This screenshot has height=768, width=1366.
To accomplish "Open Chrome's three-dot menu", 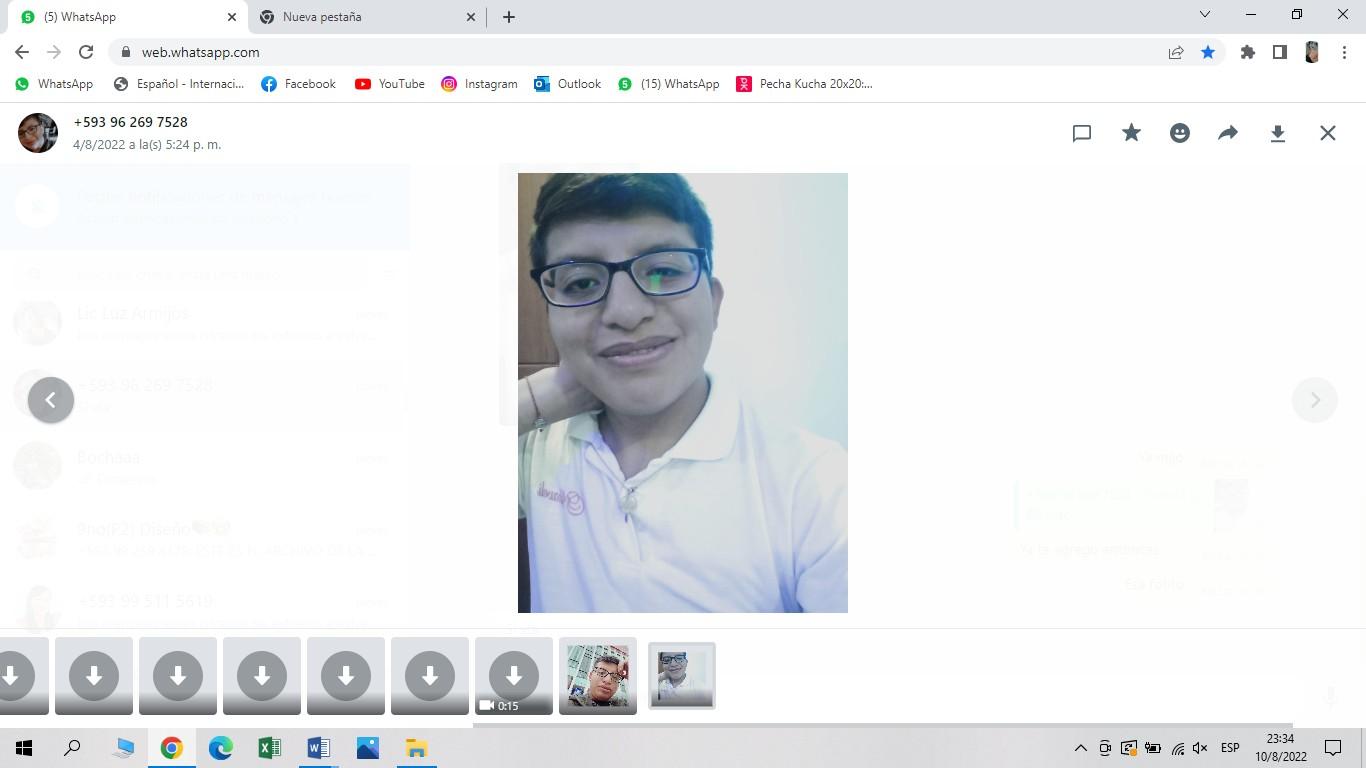I will (1344, 52).
